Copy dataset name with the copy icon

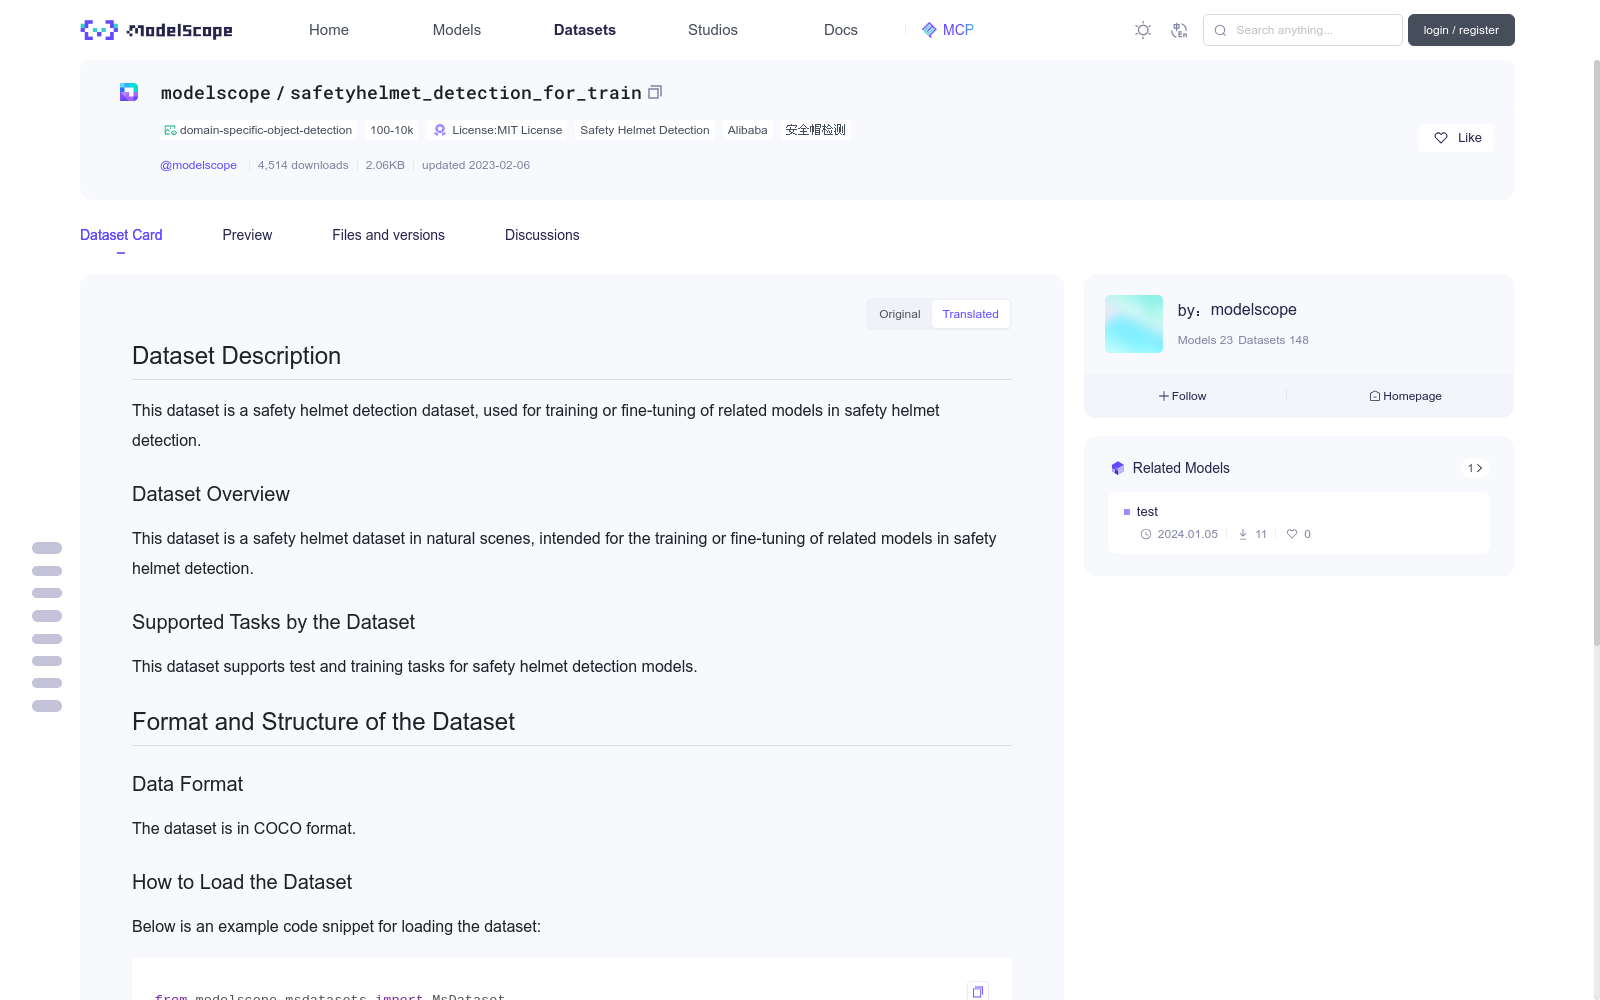pos(655,92)
